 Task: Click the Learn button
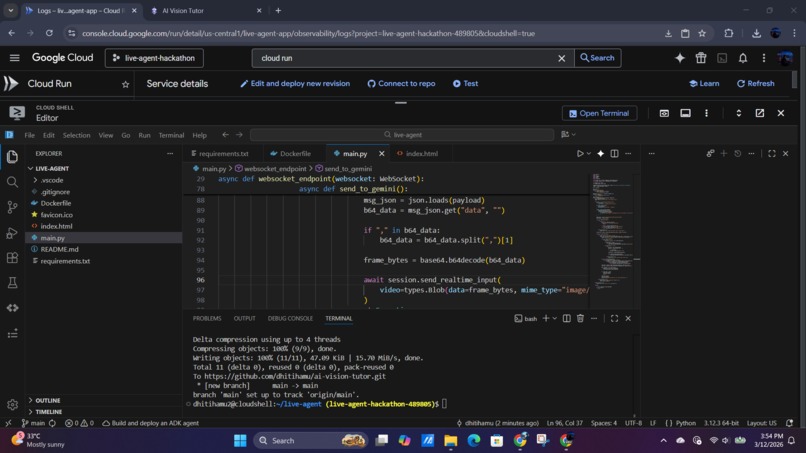[704, 83]
